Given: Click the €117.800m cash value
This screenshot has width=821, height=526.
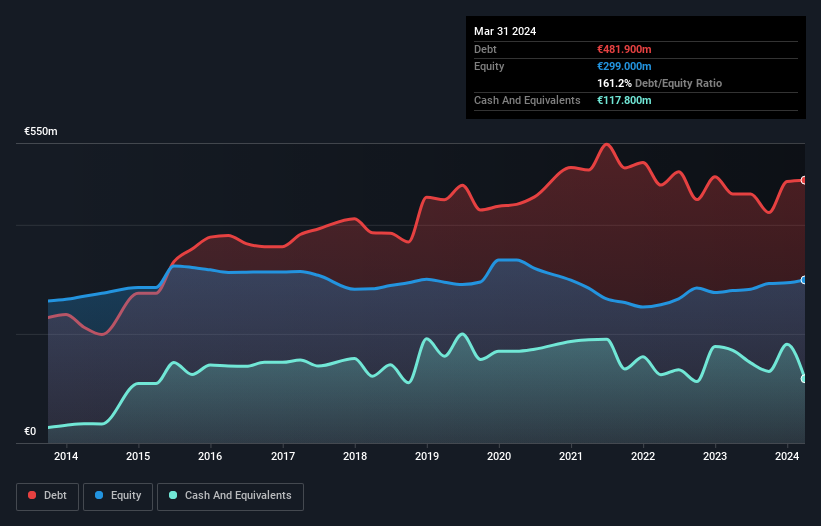Looking at the screenshot, I should pyautogui.click(x=624, y=100).
